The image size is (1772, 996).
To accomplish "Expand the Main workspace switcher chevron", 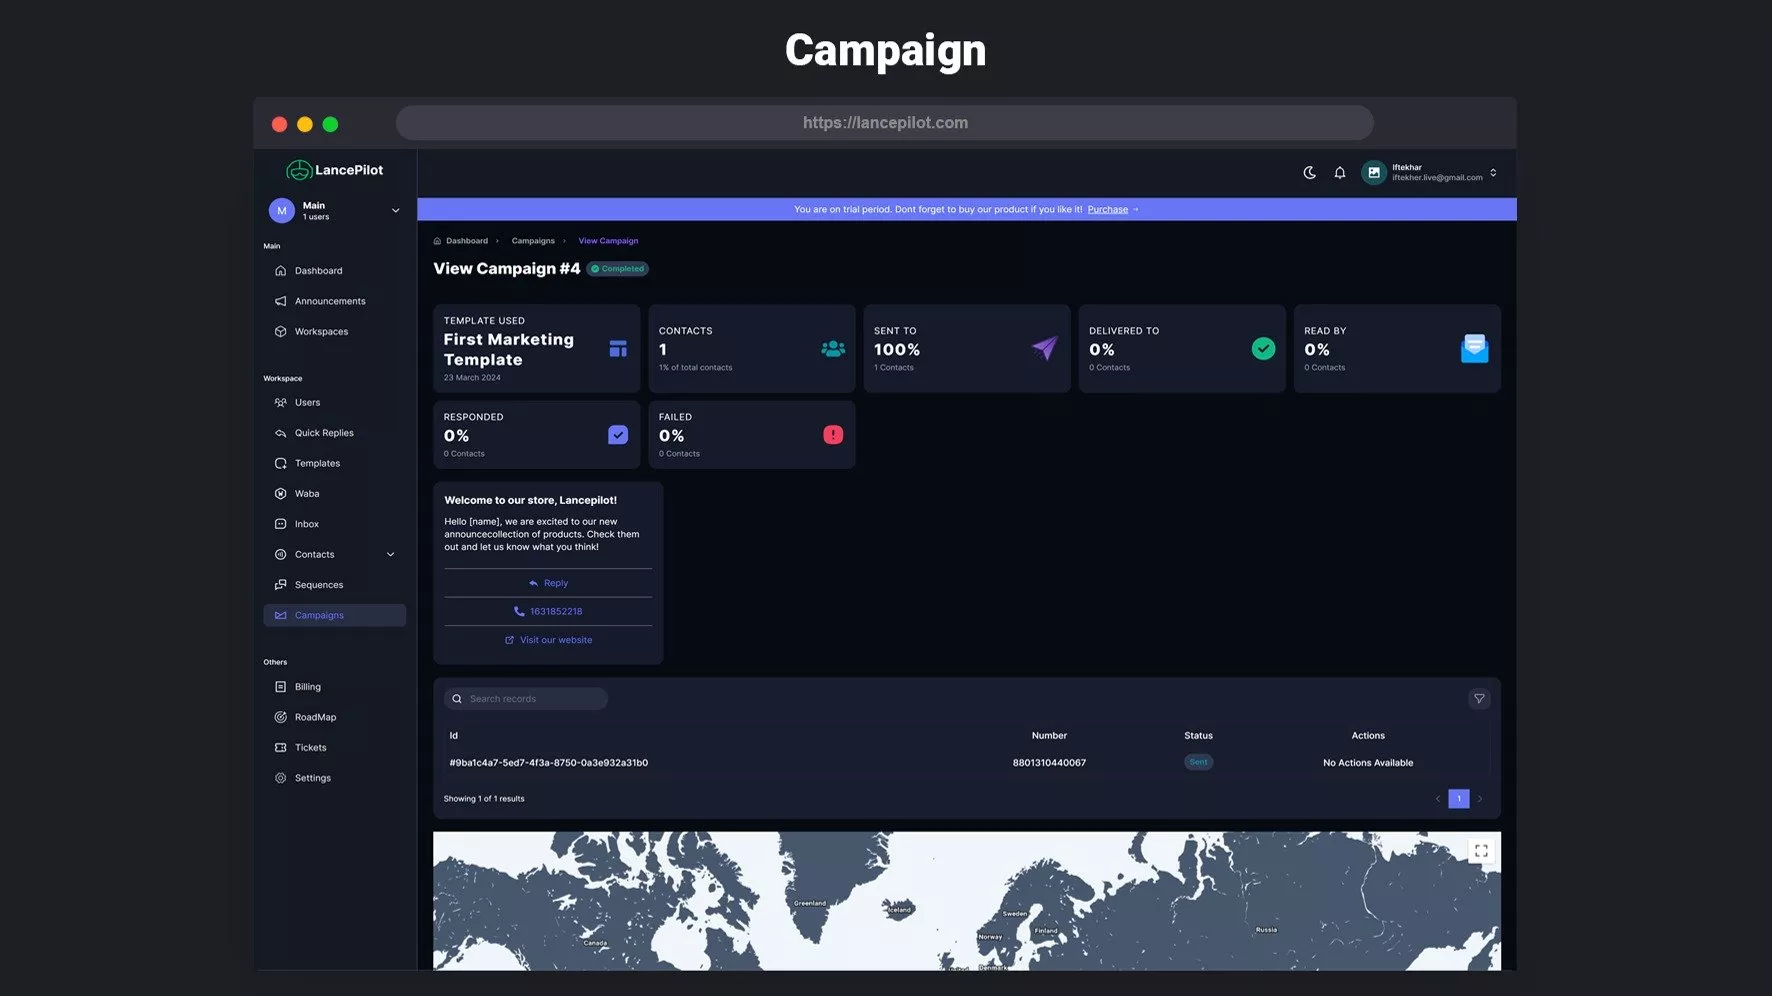I will point(395,211).
